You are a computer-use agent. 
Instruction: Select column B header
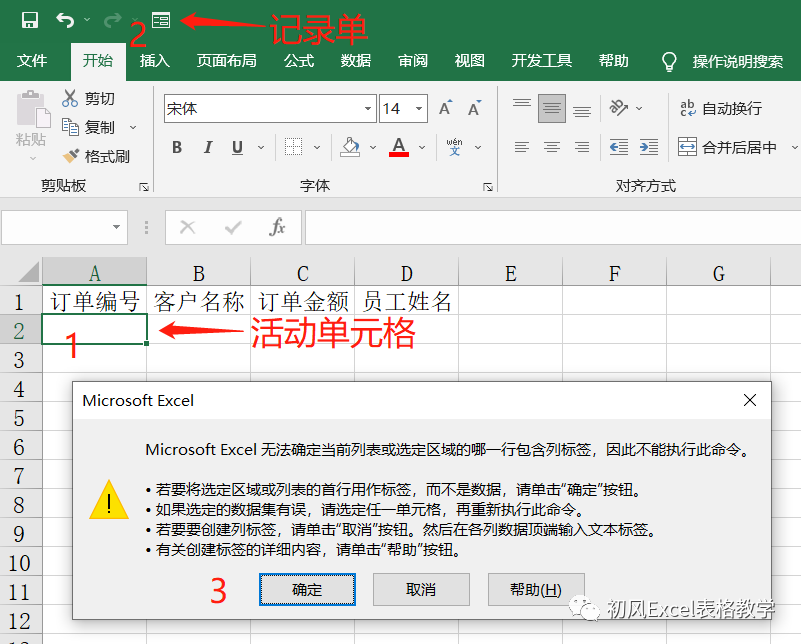click(199, 273)
